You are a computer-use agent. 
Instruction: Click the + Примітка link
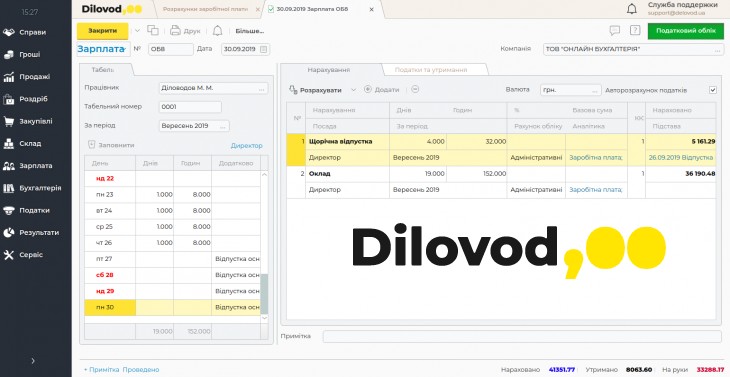[x=101, y=370]
